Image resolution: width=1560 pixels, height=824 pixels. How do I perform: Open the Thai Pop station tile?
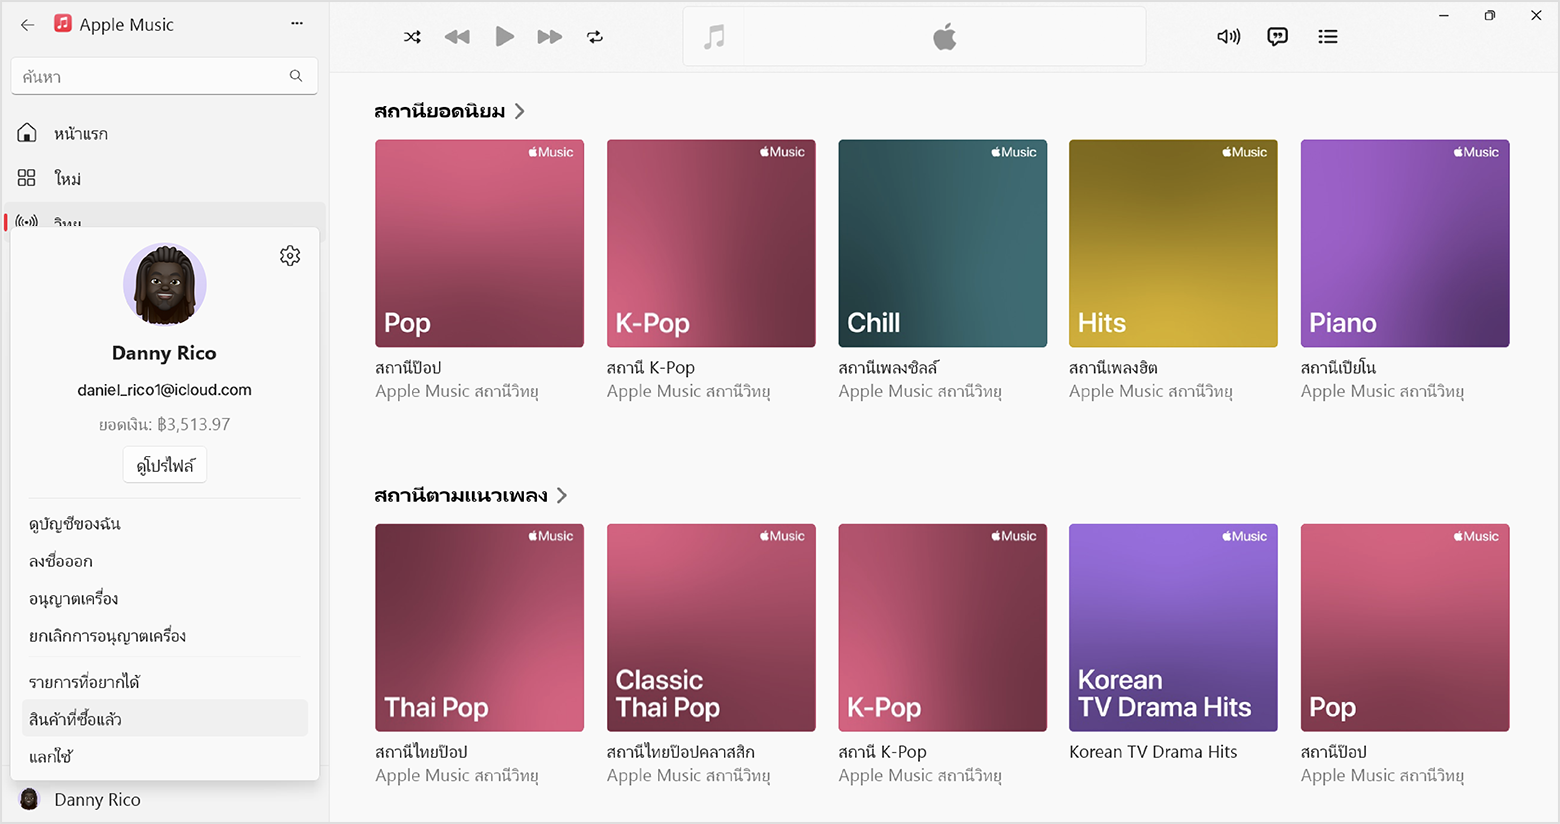(x=479, y=628)
